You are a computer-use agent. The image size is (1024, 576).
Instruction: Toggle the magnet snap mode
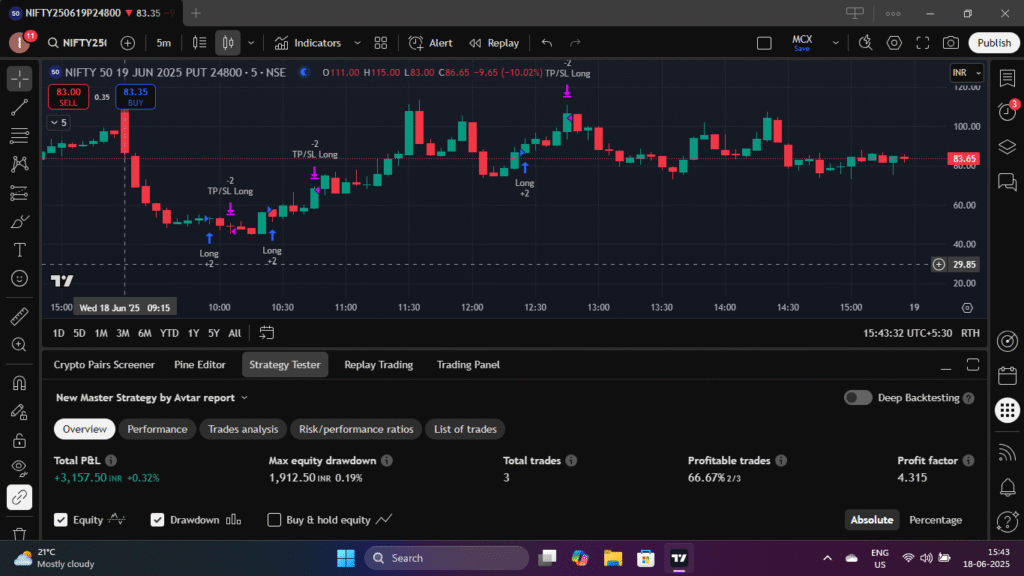pyautogui.click(x=20, y=383)
